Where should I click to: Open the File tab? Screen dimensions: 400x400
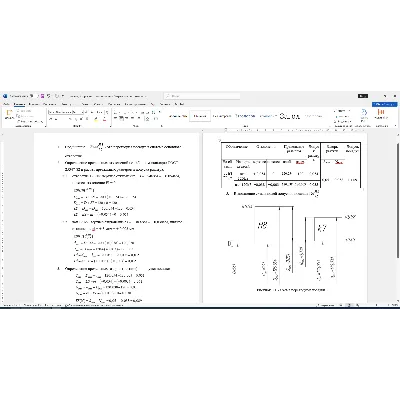6,104
